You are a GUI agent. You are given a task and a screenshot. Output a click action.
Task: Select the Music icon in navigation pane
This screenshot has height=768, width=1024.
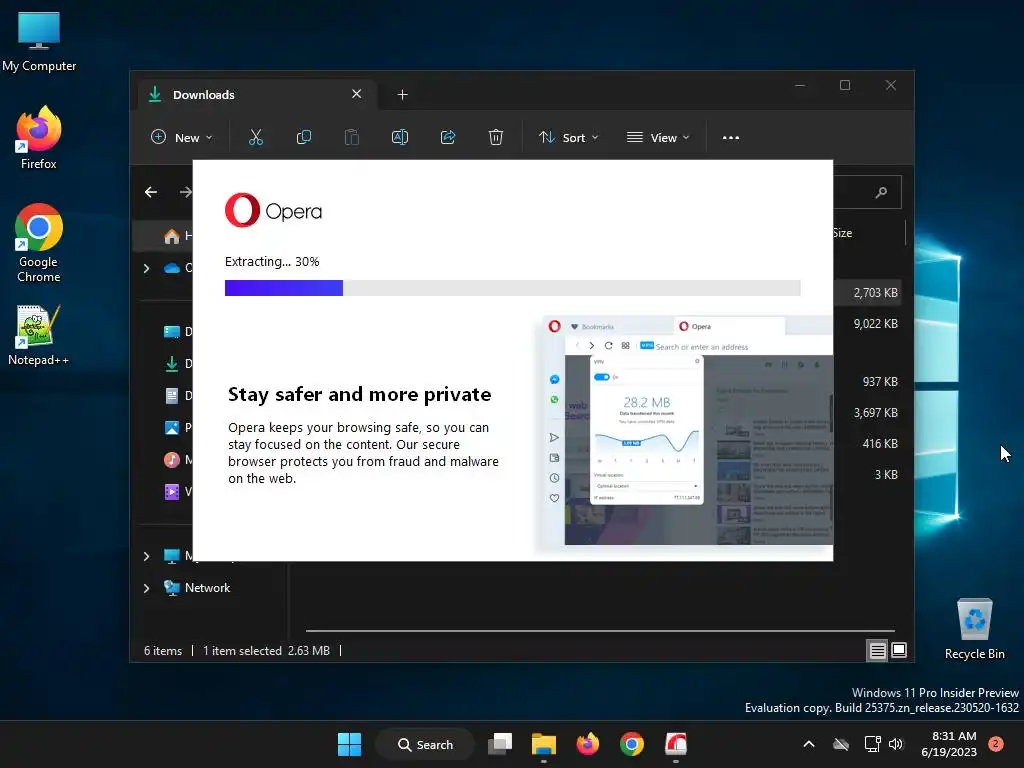point(172,460)
